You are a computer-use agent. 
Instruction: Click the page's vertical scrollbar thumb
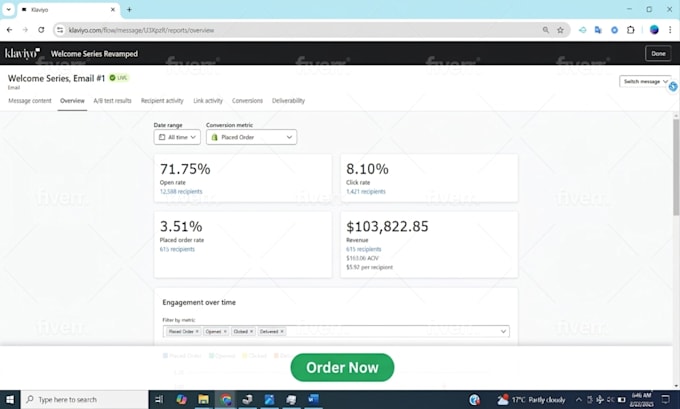676,167
